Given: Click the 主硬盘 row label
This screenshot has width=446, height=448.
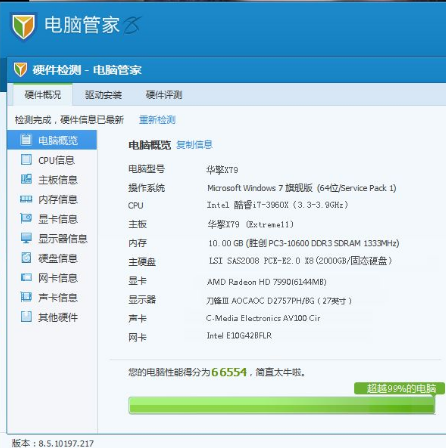Looking at the screenshot, I should [x=142, y=262].
